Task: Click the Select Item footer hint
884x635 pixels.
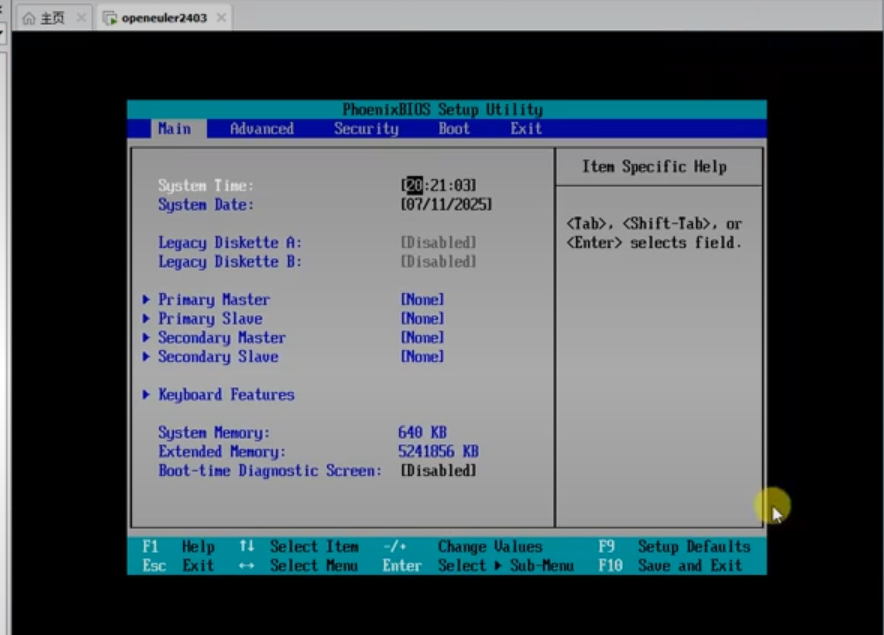Action: click(299, 546)
